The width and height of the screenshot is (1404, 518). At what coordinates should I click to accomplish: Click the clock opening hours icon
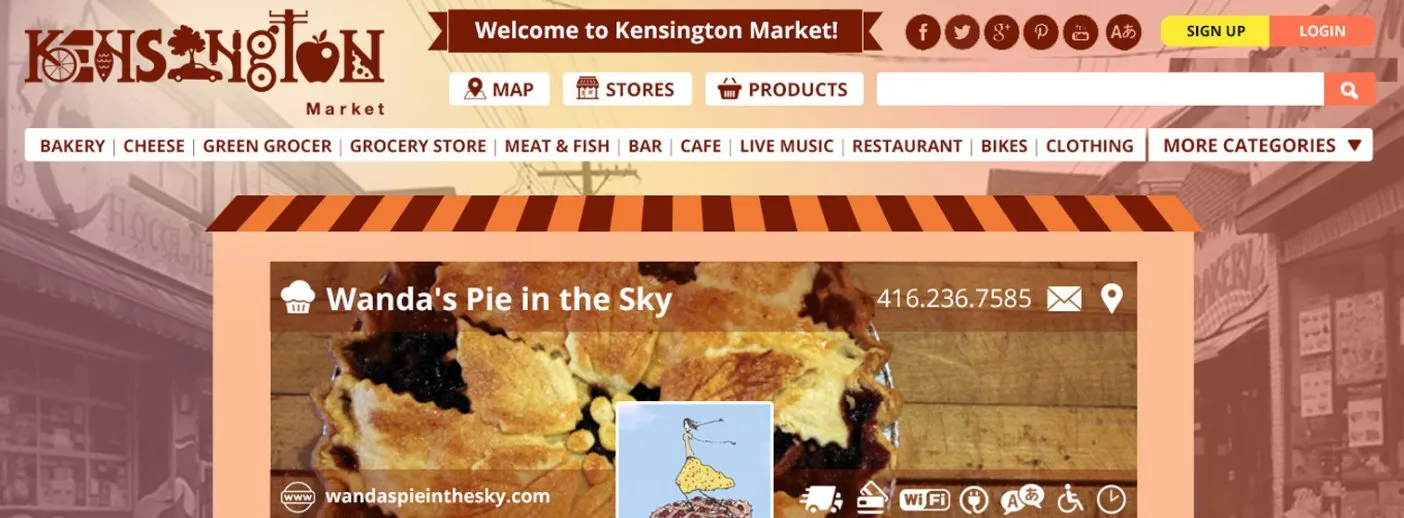(x=1111, y=499)
